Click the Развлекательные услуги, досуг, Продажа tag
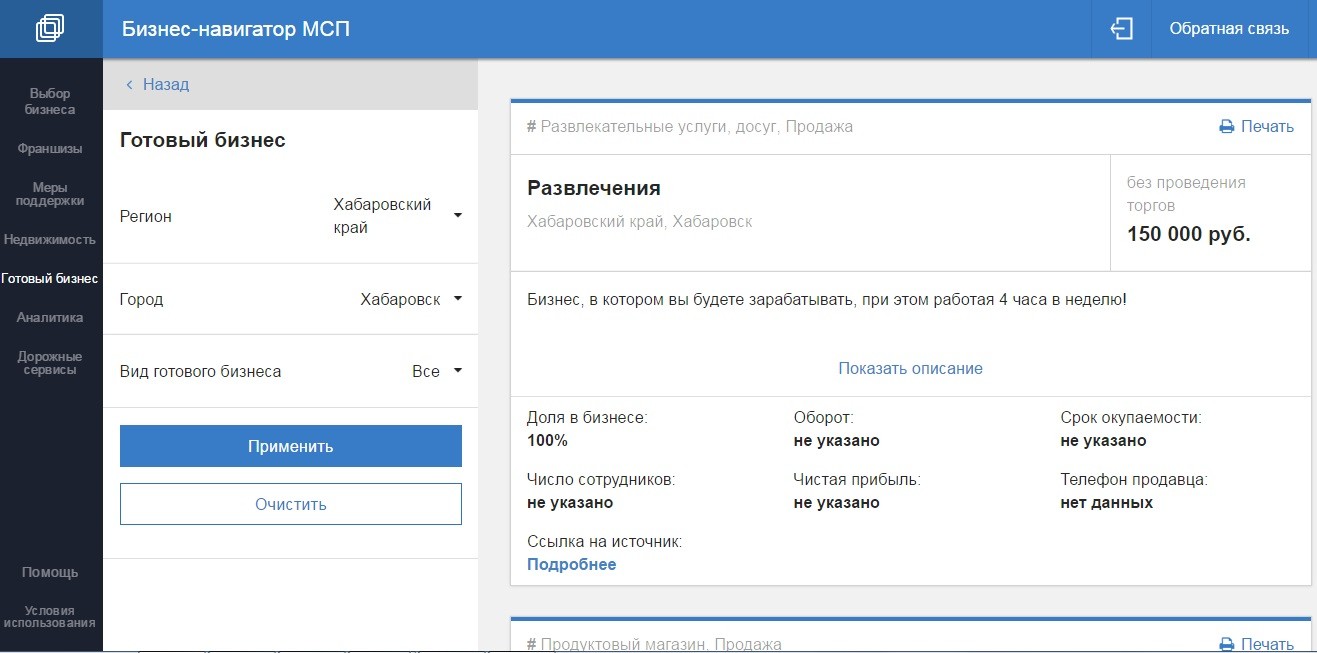1317x653 pixels. [690, 127]
